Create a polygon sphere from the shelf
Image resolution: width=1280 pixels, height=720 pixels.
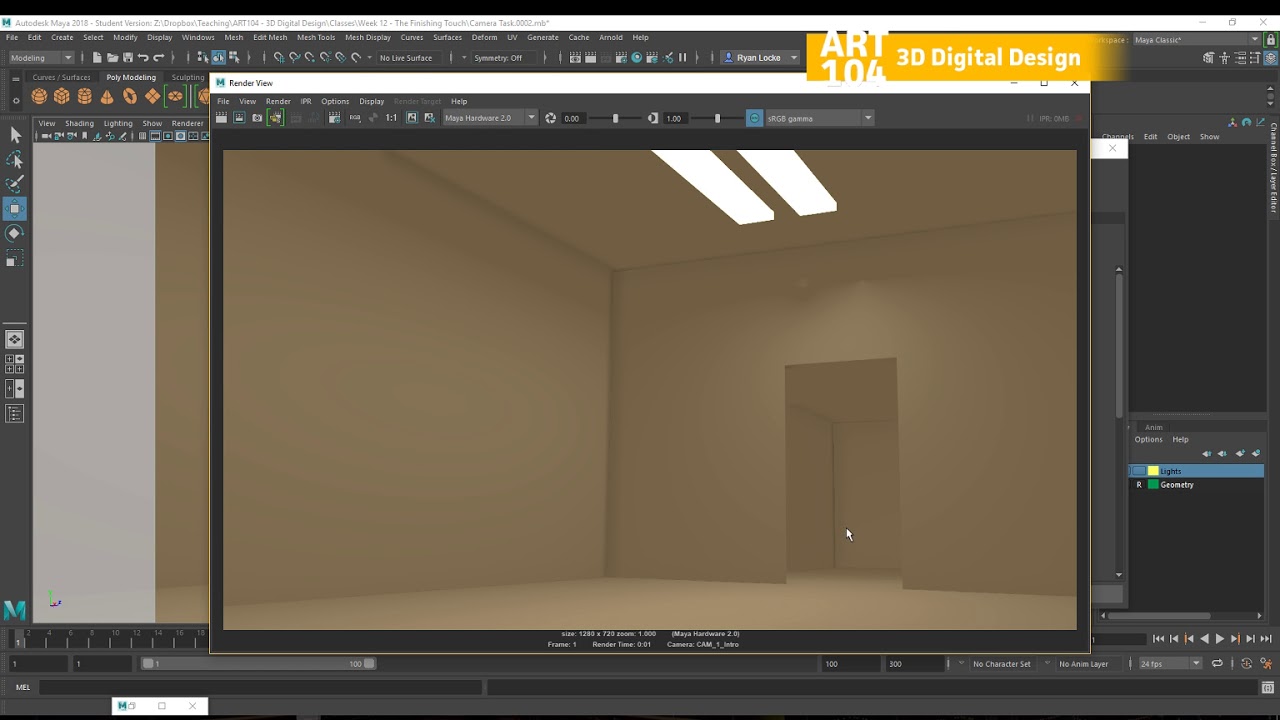39,96
